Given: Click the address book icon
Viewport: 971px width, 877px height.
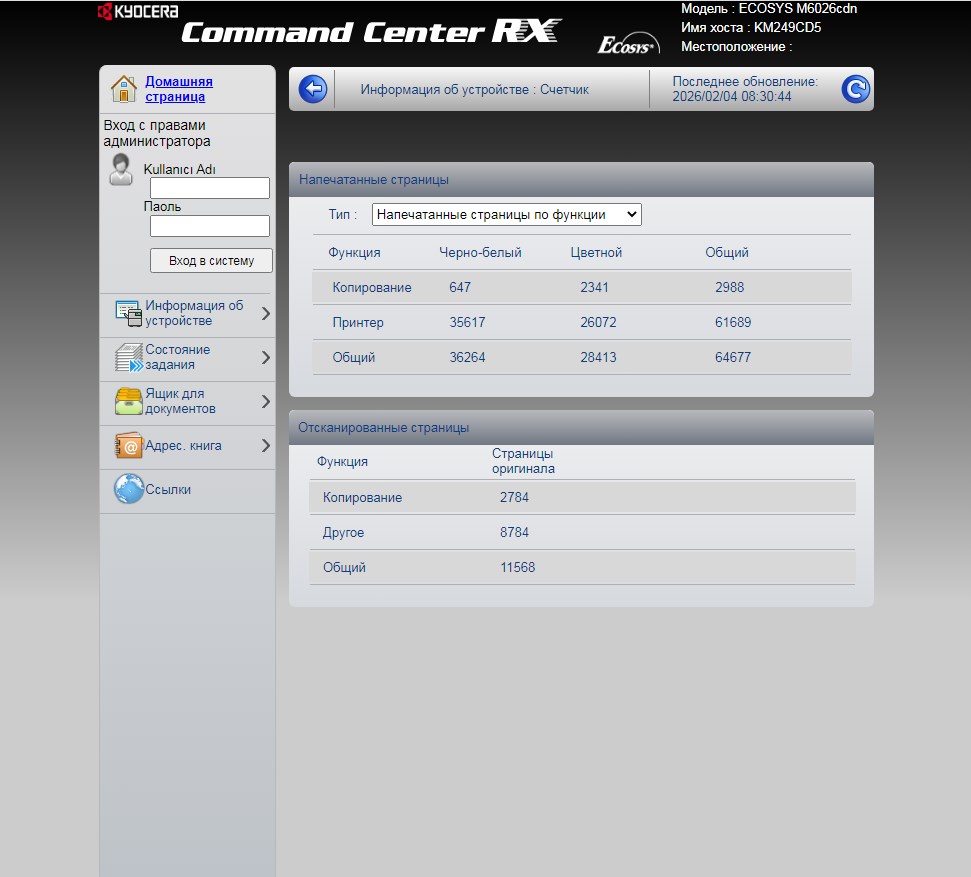Looking at the screenshot, I should (129, 445).
